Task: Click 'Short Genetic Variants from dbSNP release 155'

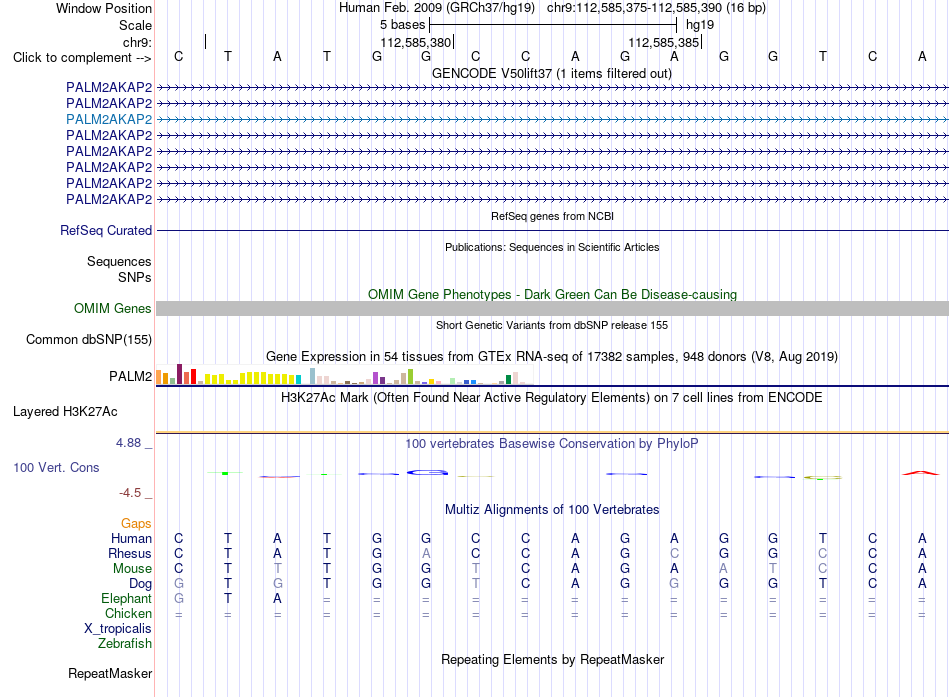Action: pos(552,325)
